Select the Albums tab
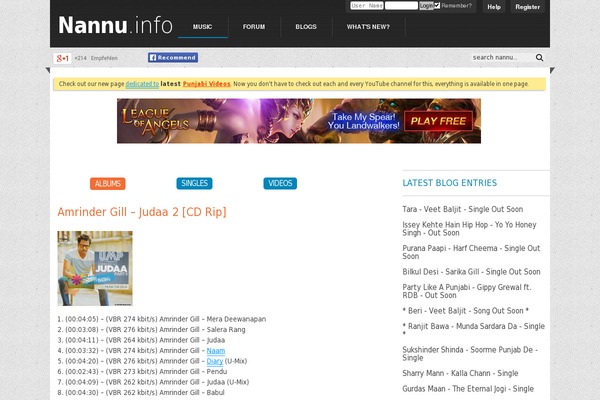The width and height of the screenshot is (600, 400). [108, 184]
